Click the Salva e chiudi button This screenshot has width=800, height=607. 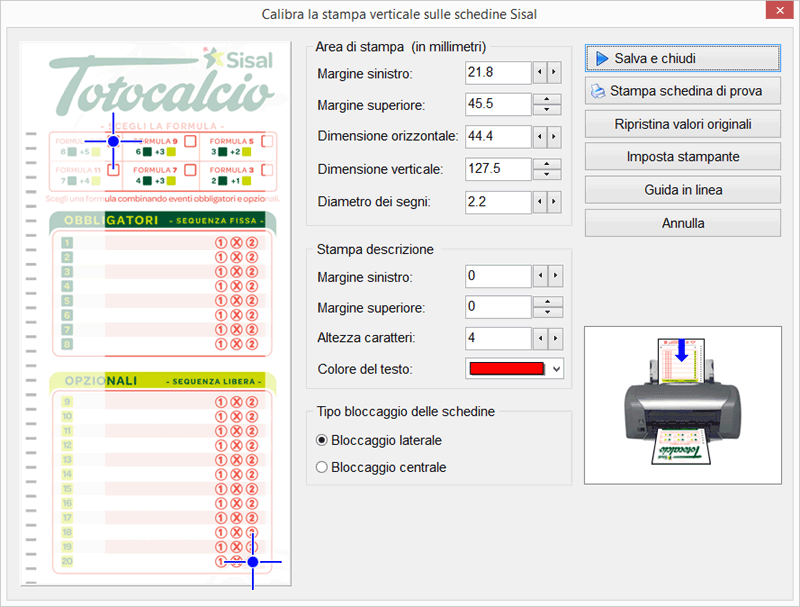point(682,58)
